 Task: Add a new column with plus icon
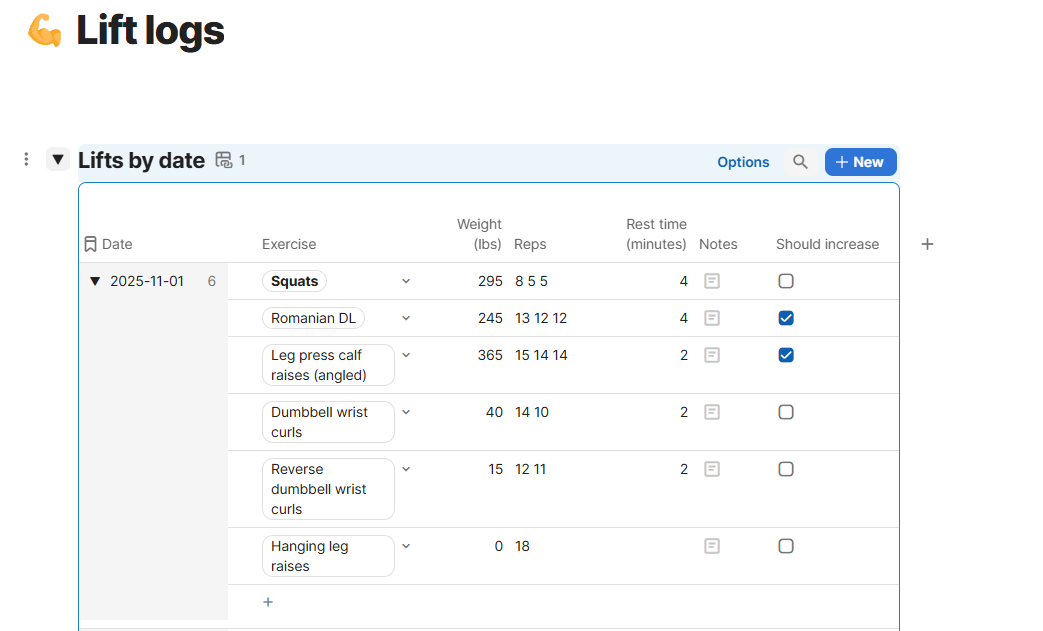(927, 244)
